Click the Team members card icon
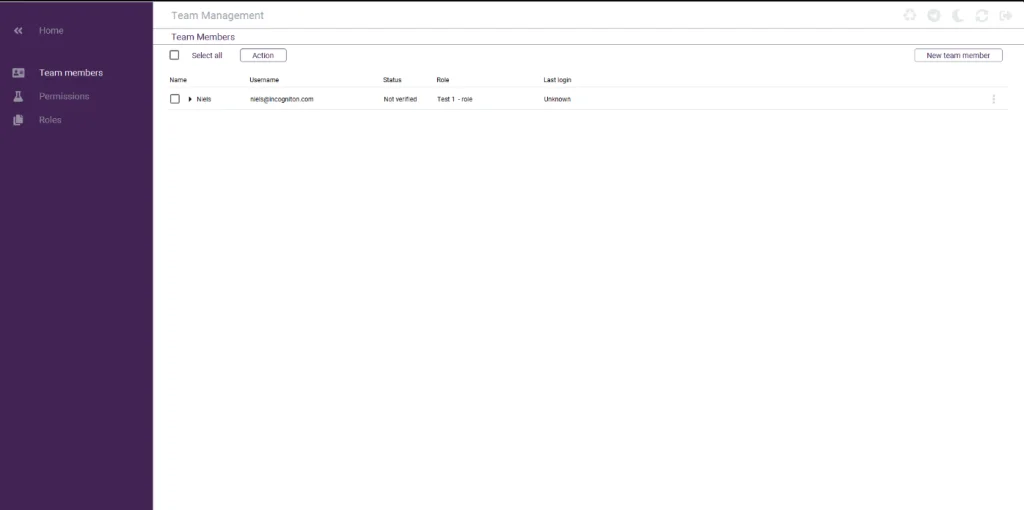1024x510 pixels. 18,73
